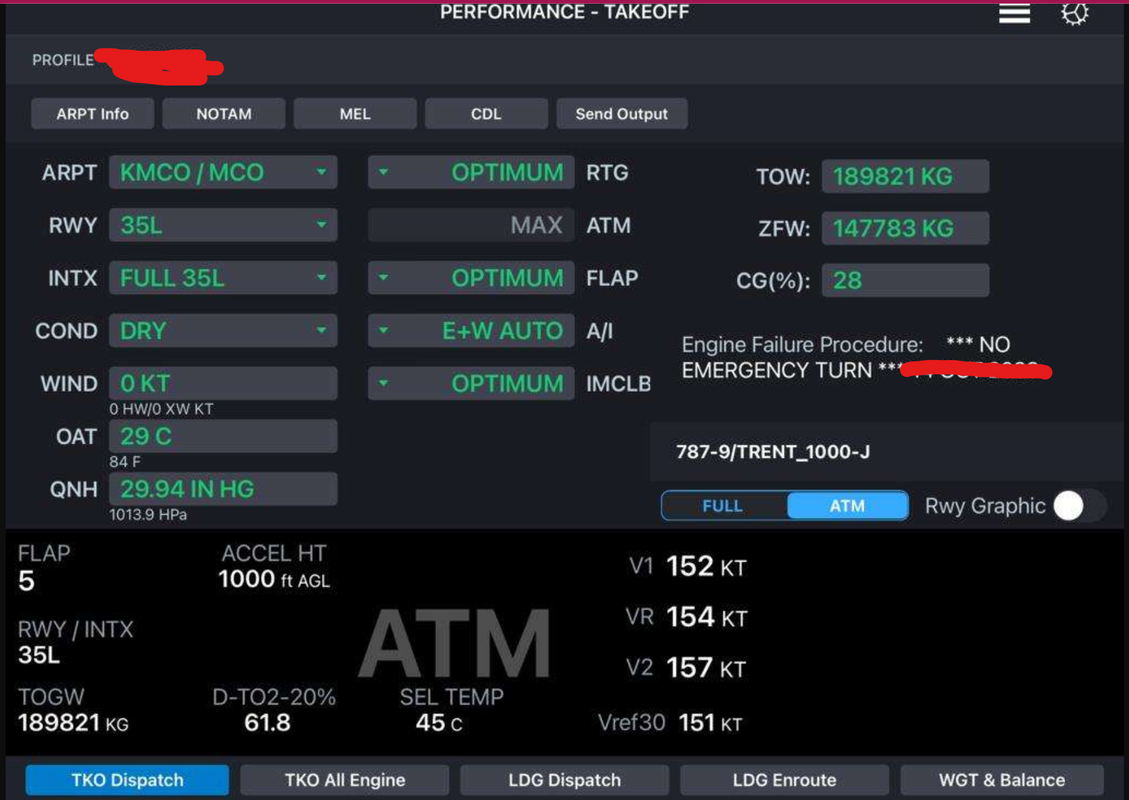Click the 1013.9 HPa text
Viewport: 1129px width, 800px height.
click(148, 515)
